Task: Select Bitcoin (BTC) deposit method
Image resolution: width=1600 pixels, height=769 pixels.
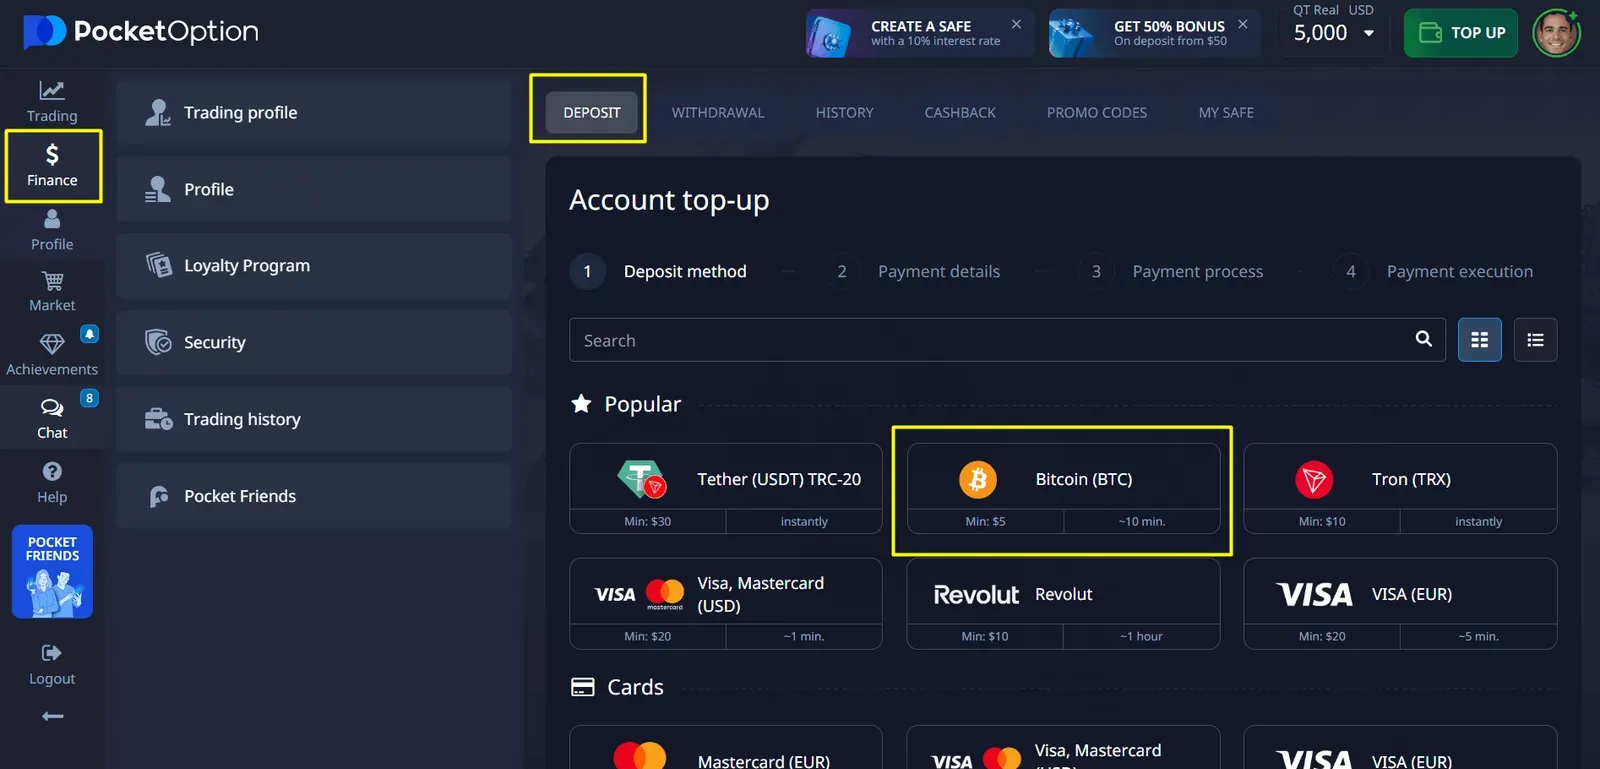Action: pyautogui.click(x=1063, y=480)
